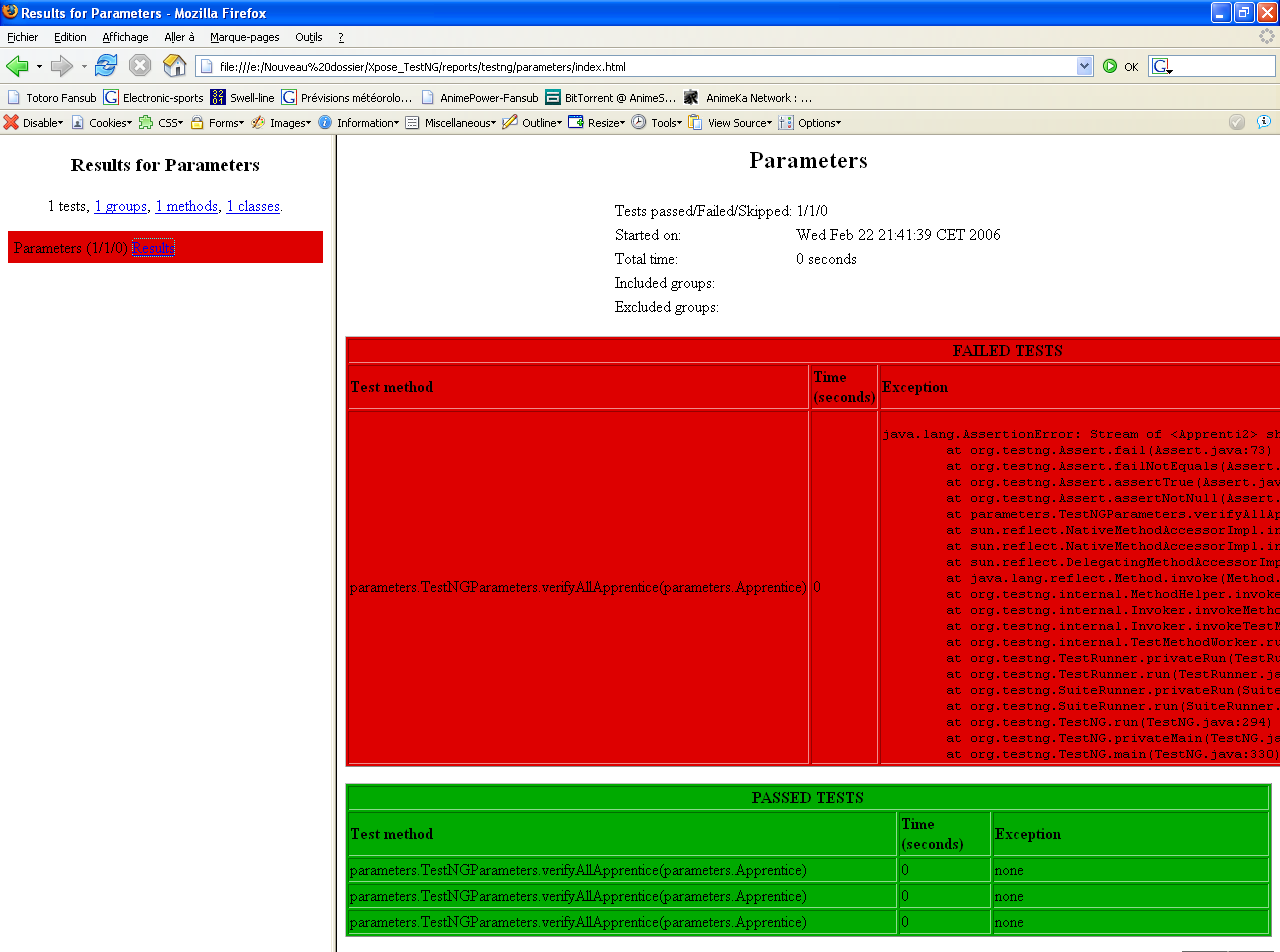Click the Results link in the red Parameters row
Viewport: 1280px width, 952px height.
click(x=153, y=248)
